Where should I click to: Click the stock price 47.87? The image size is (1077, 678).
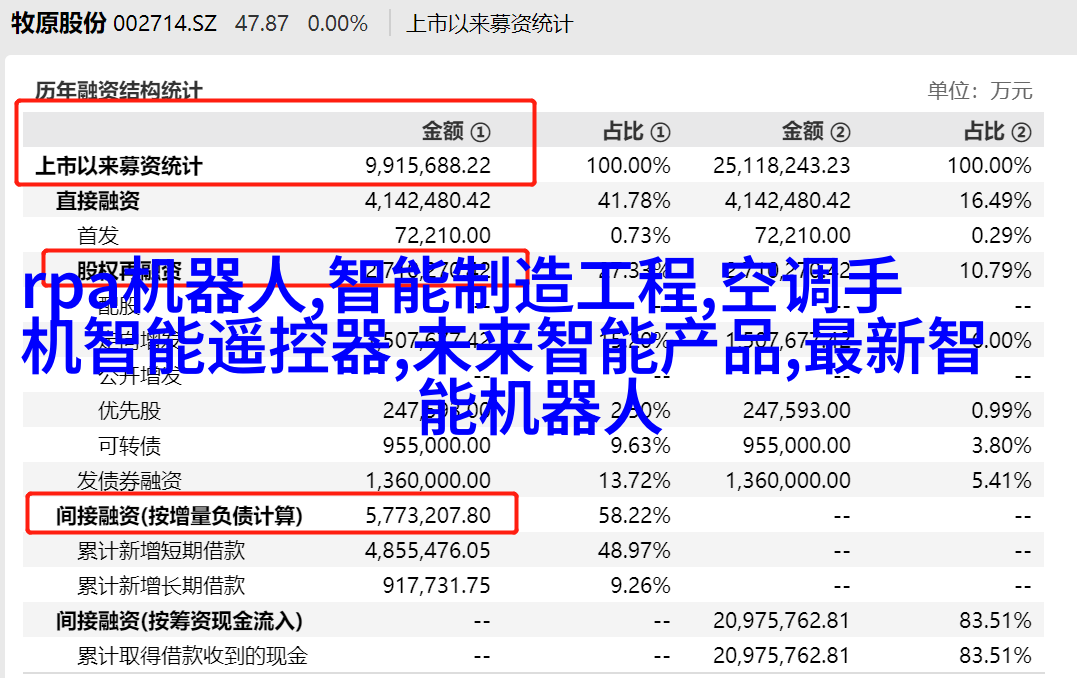click(x=262, y=24)
